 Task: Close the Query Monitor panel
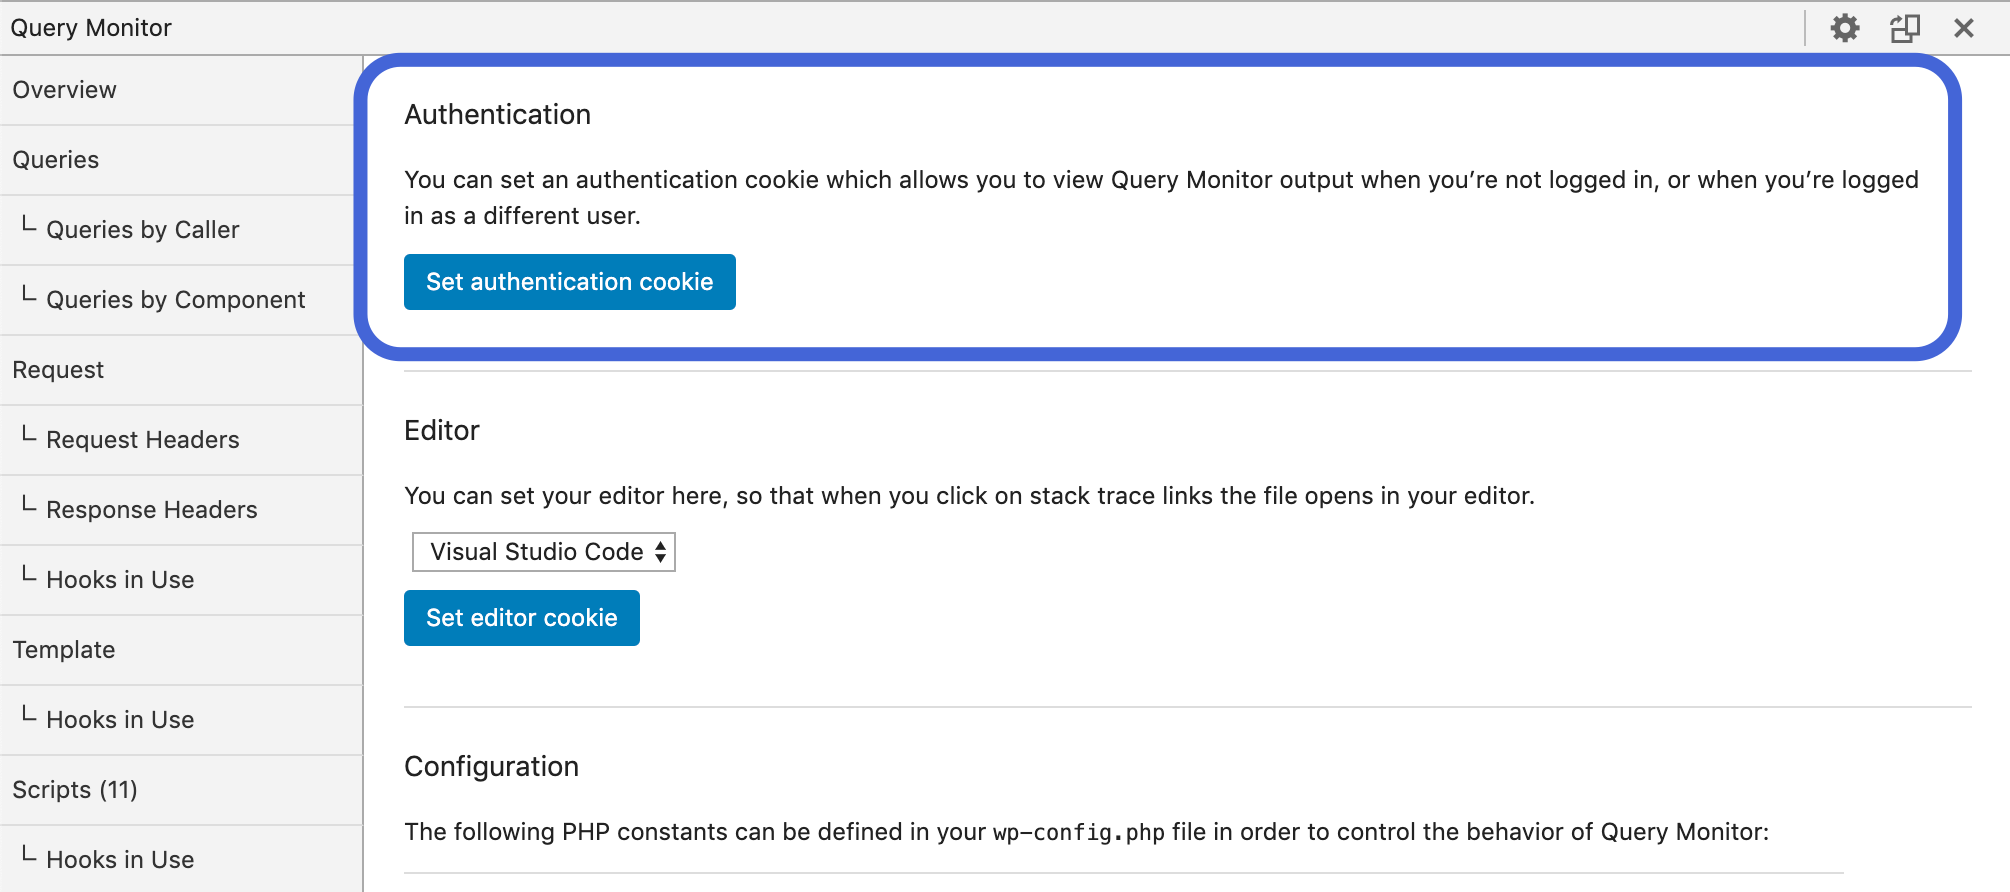coord(1964,27)
